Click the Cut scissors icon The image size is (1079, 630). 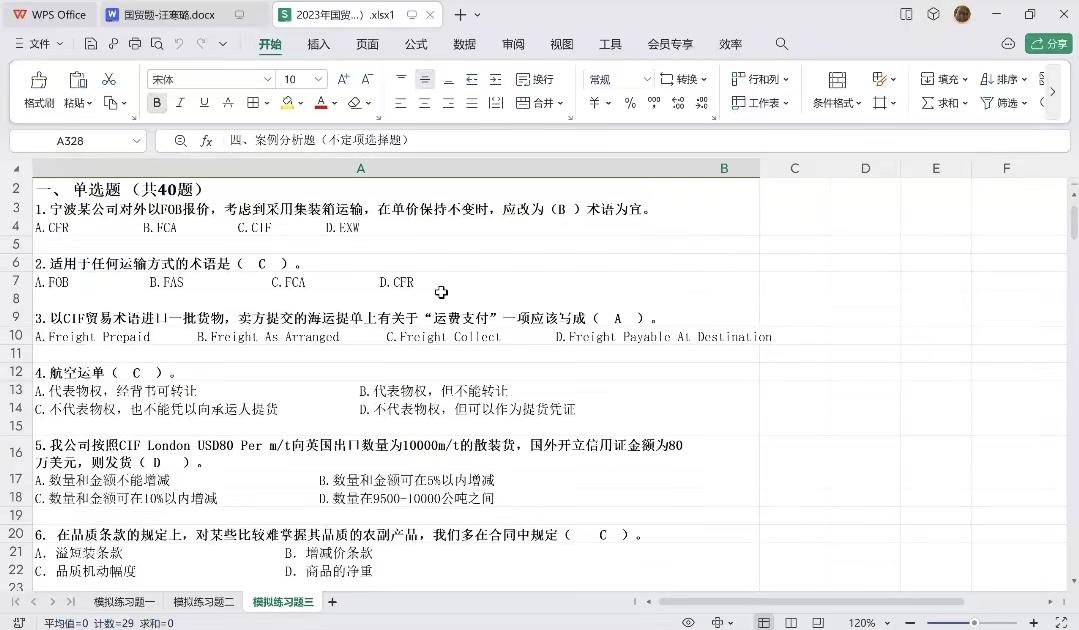pyautogui.click(x=109, y=79)
